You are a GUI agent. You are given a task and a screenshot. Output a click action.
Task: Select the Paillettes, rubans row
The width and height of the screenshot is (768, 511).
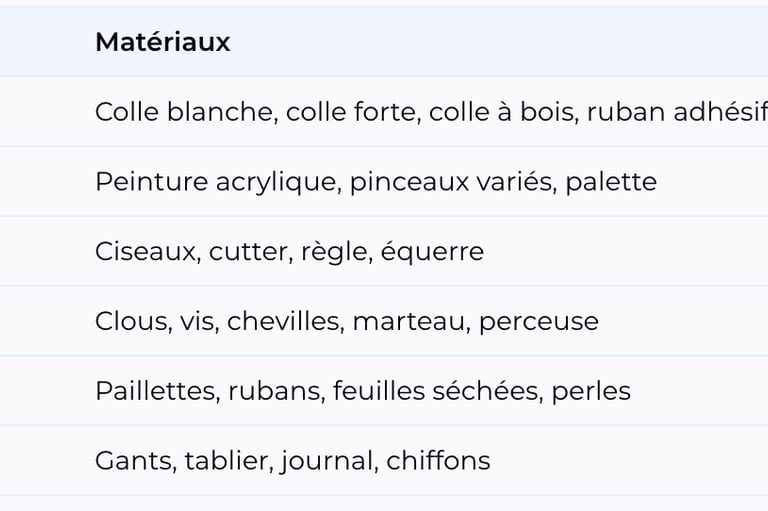tap(384, 391)
